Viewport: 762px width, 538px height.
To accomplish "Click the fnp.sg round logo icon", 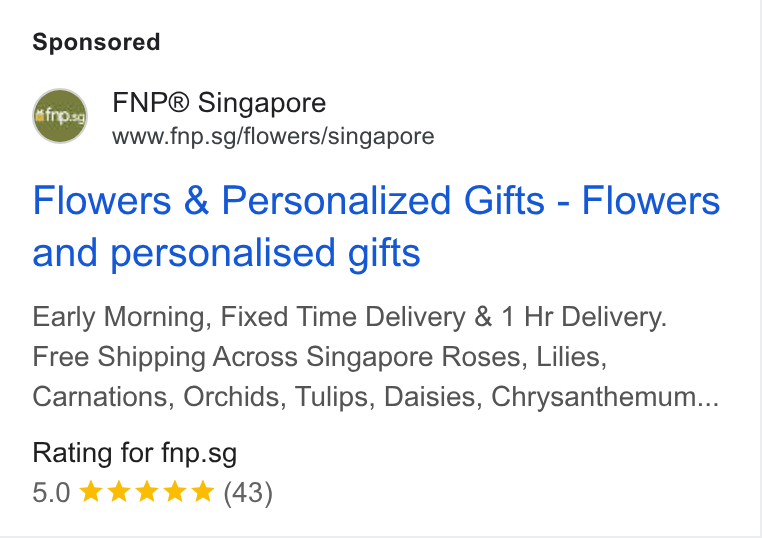I will [60, 116].
